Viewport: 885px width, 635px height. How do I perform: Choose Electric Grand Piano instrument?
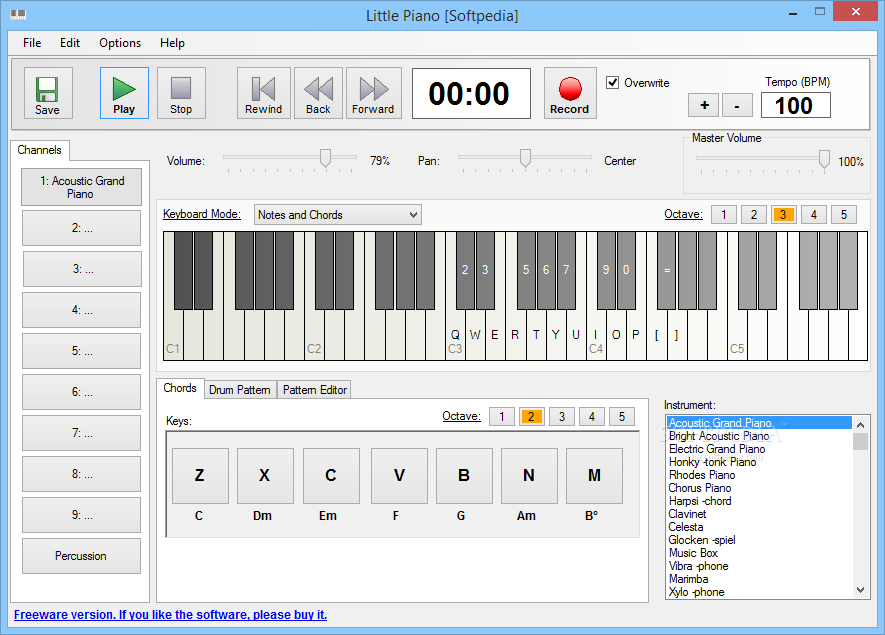759,449
